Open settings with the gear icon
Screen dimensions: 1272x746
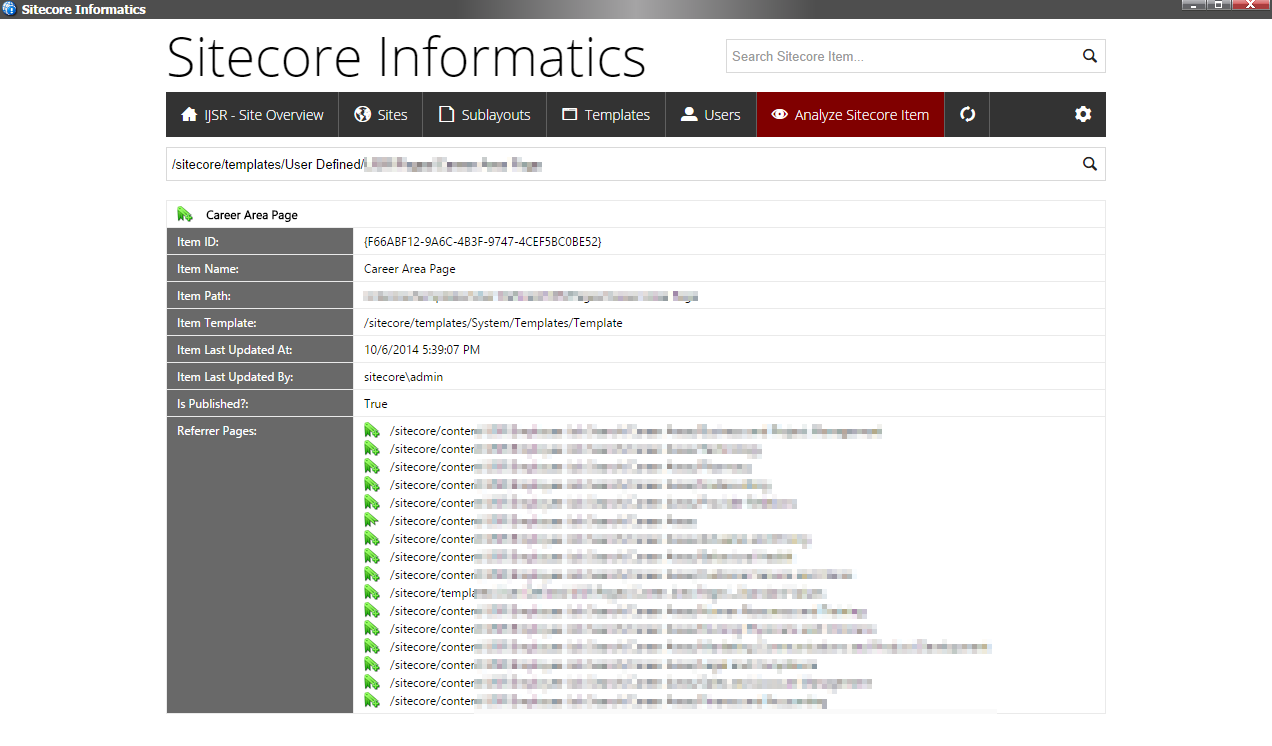click(x=1083, y=115)
